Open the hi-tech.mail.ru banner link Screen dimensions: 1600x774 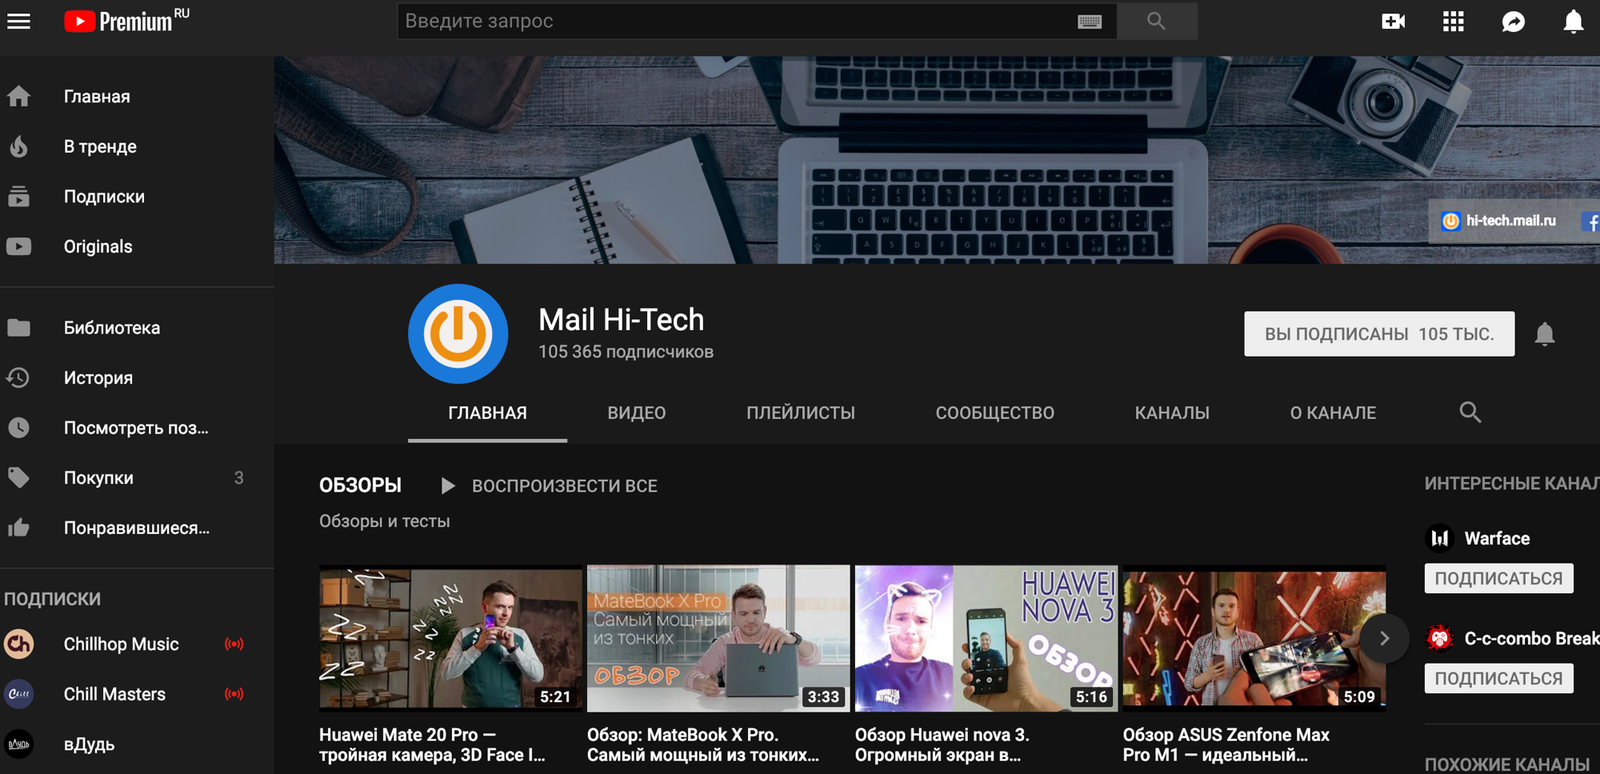[1499, 221]
